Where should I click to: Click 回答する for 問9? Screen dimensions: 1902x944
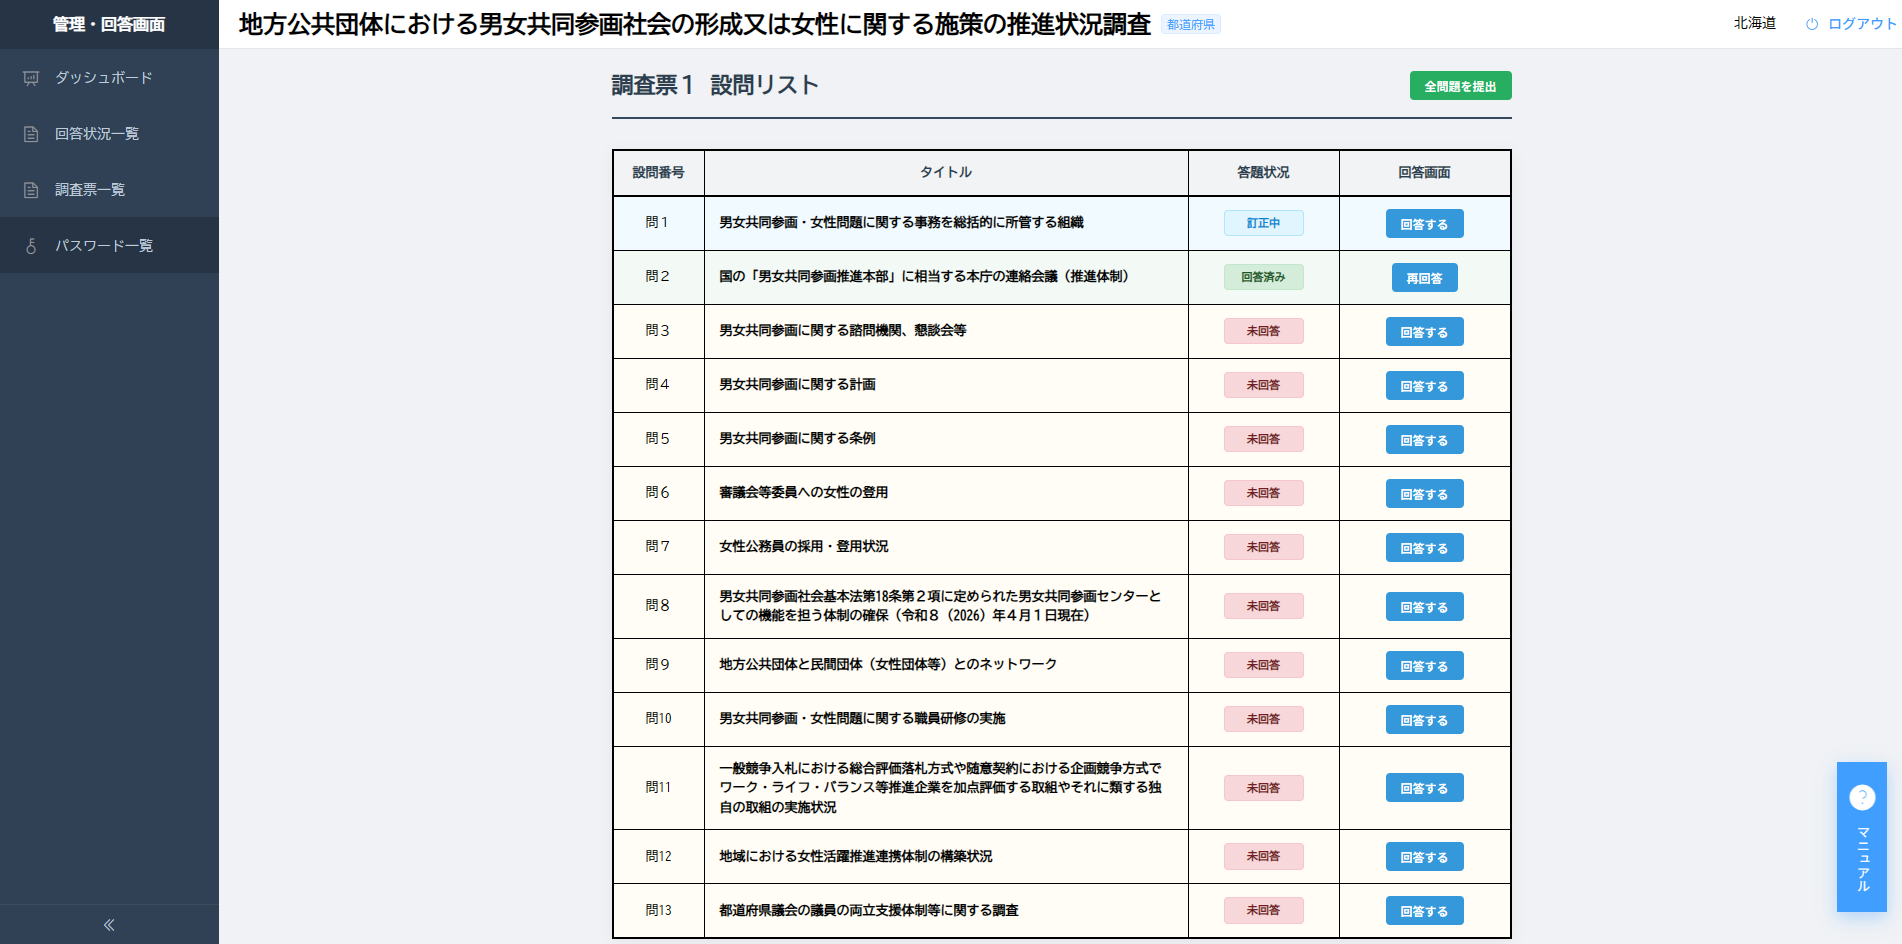1424,666
